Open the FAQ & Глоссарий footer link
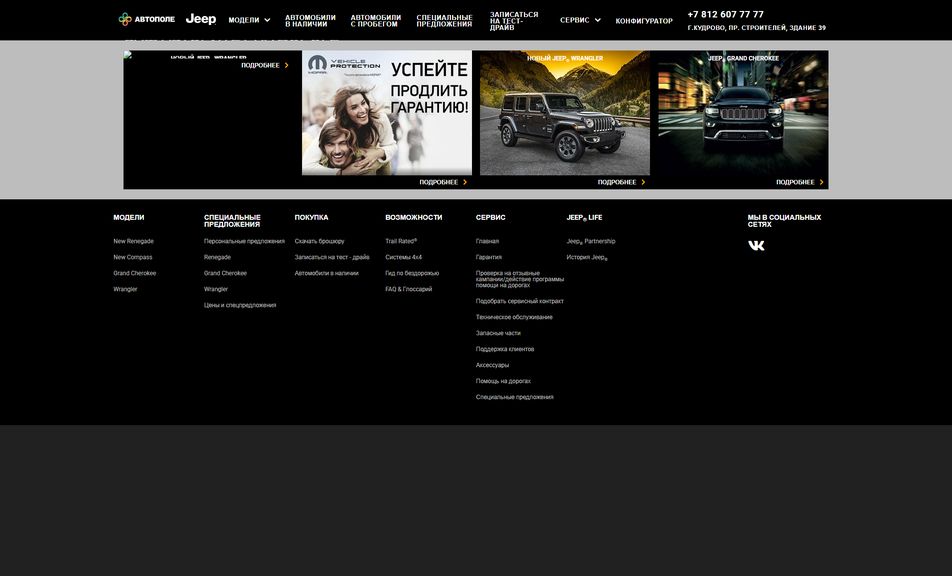This screenshot has width=952, height=576. (x=409, y=290)
